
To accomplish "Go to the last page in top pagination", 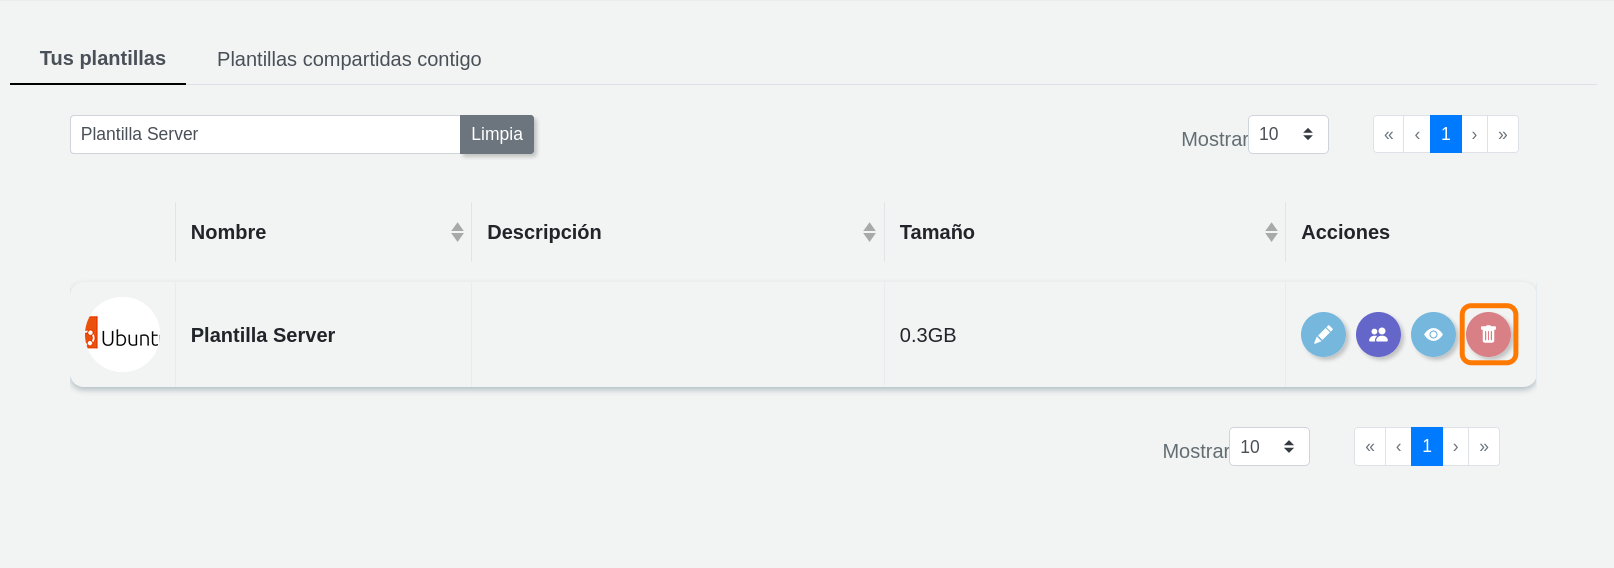I will point(1502,134).
